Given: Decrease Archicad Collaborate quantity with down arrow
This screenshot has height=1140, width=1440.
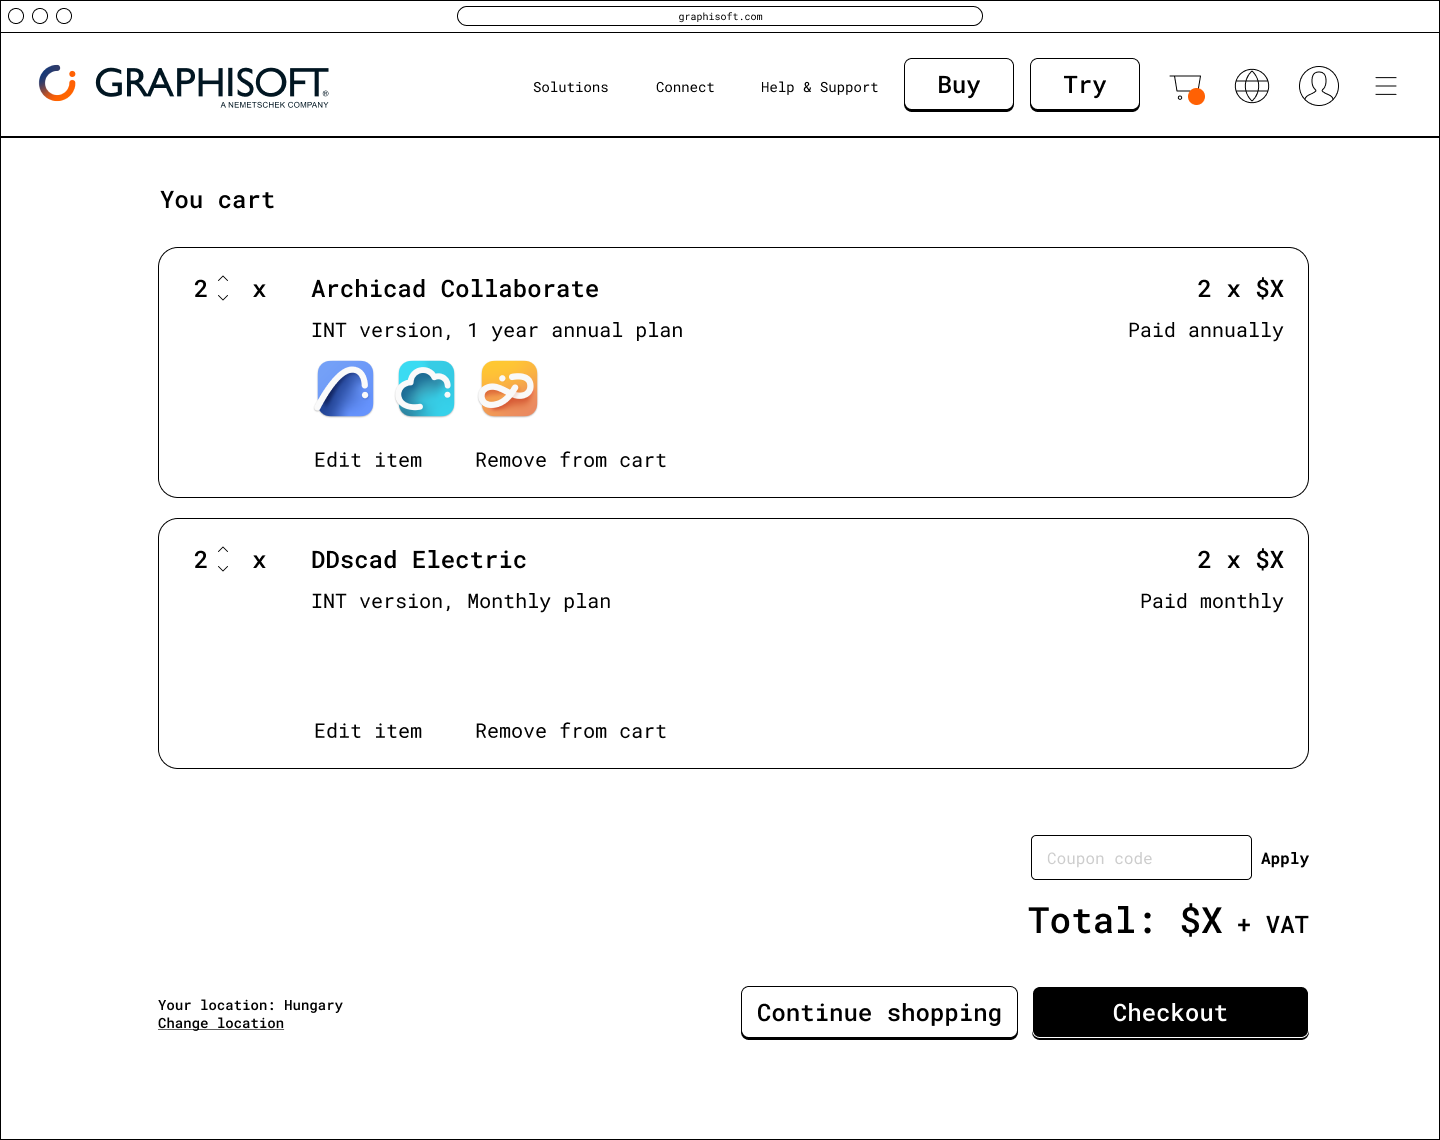Looking at the screenshot, I should pos(223,298).
